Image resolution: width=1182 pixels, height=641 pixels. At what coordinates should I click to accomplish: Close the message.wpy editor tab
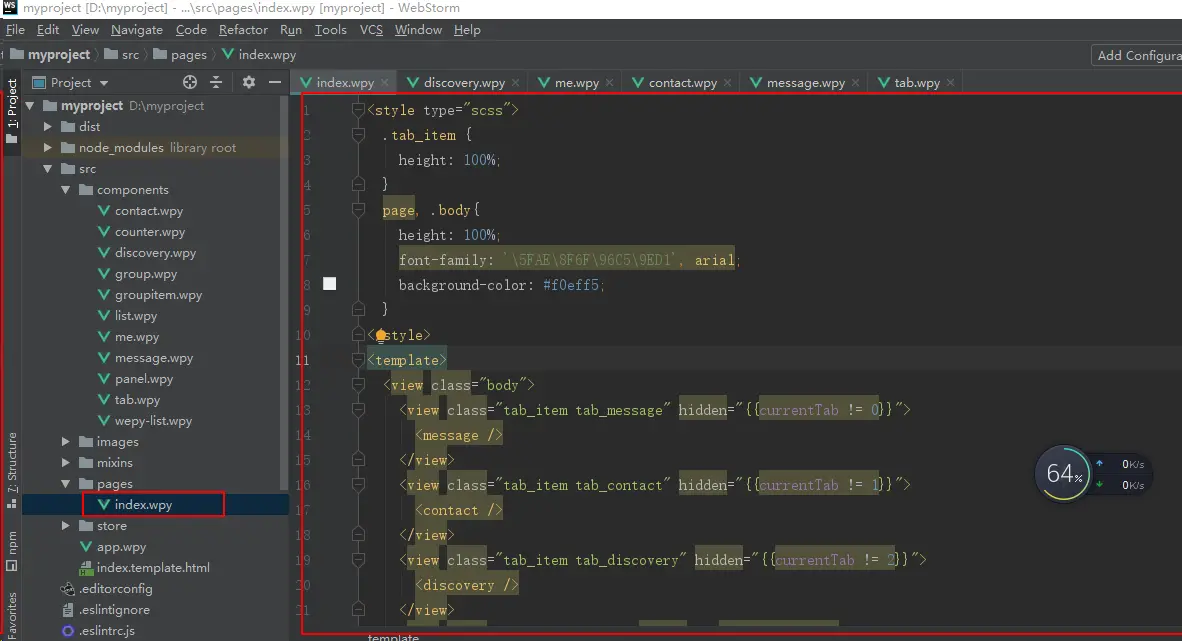pyautogui.click(x=856, y=82)
